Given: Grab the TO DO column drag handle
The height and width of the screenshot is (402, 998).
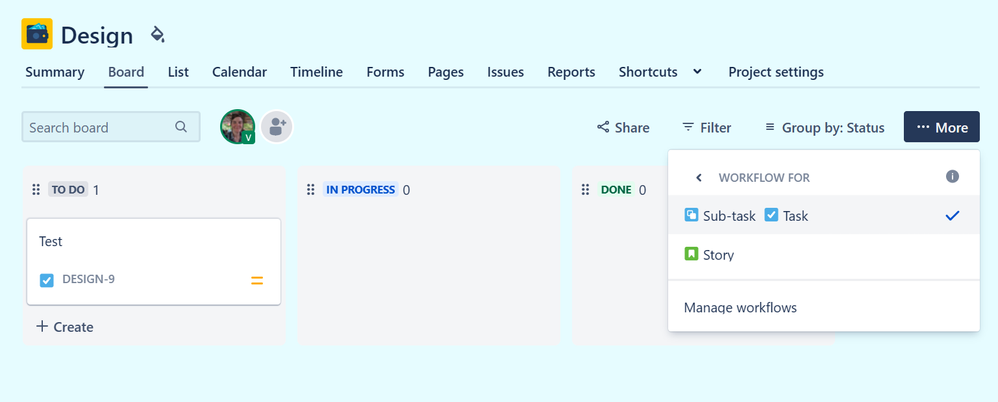Looking at the screenshot, I should pos(36,190).
